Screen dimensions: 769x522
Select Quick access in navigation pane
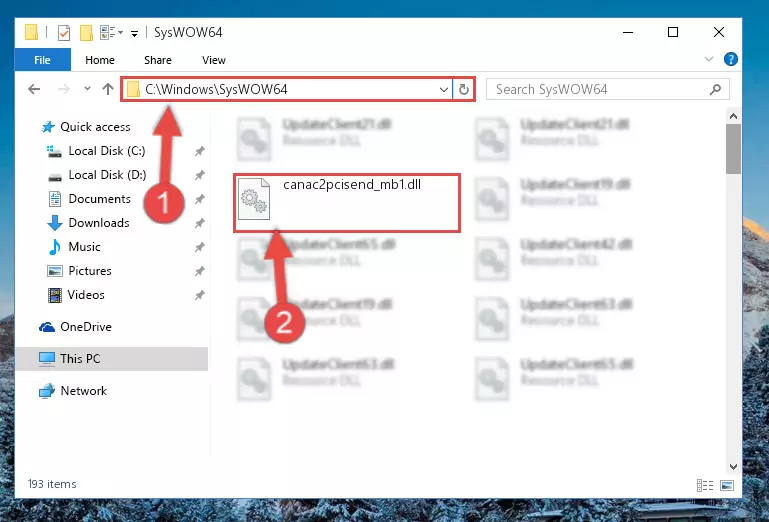point(95,127)
